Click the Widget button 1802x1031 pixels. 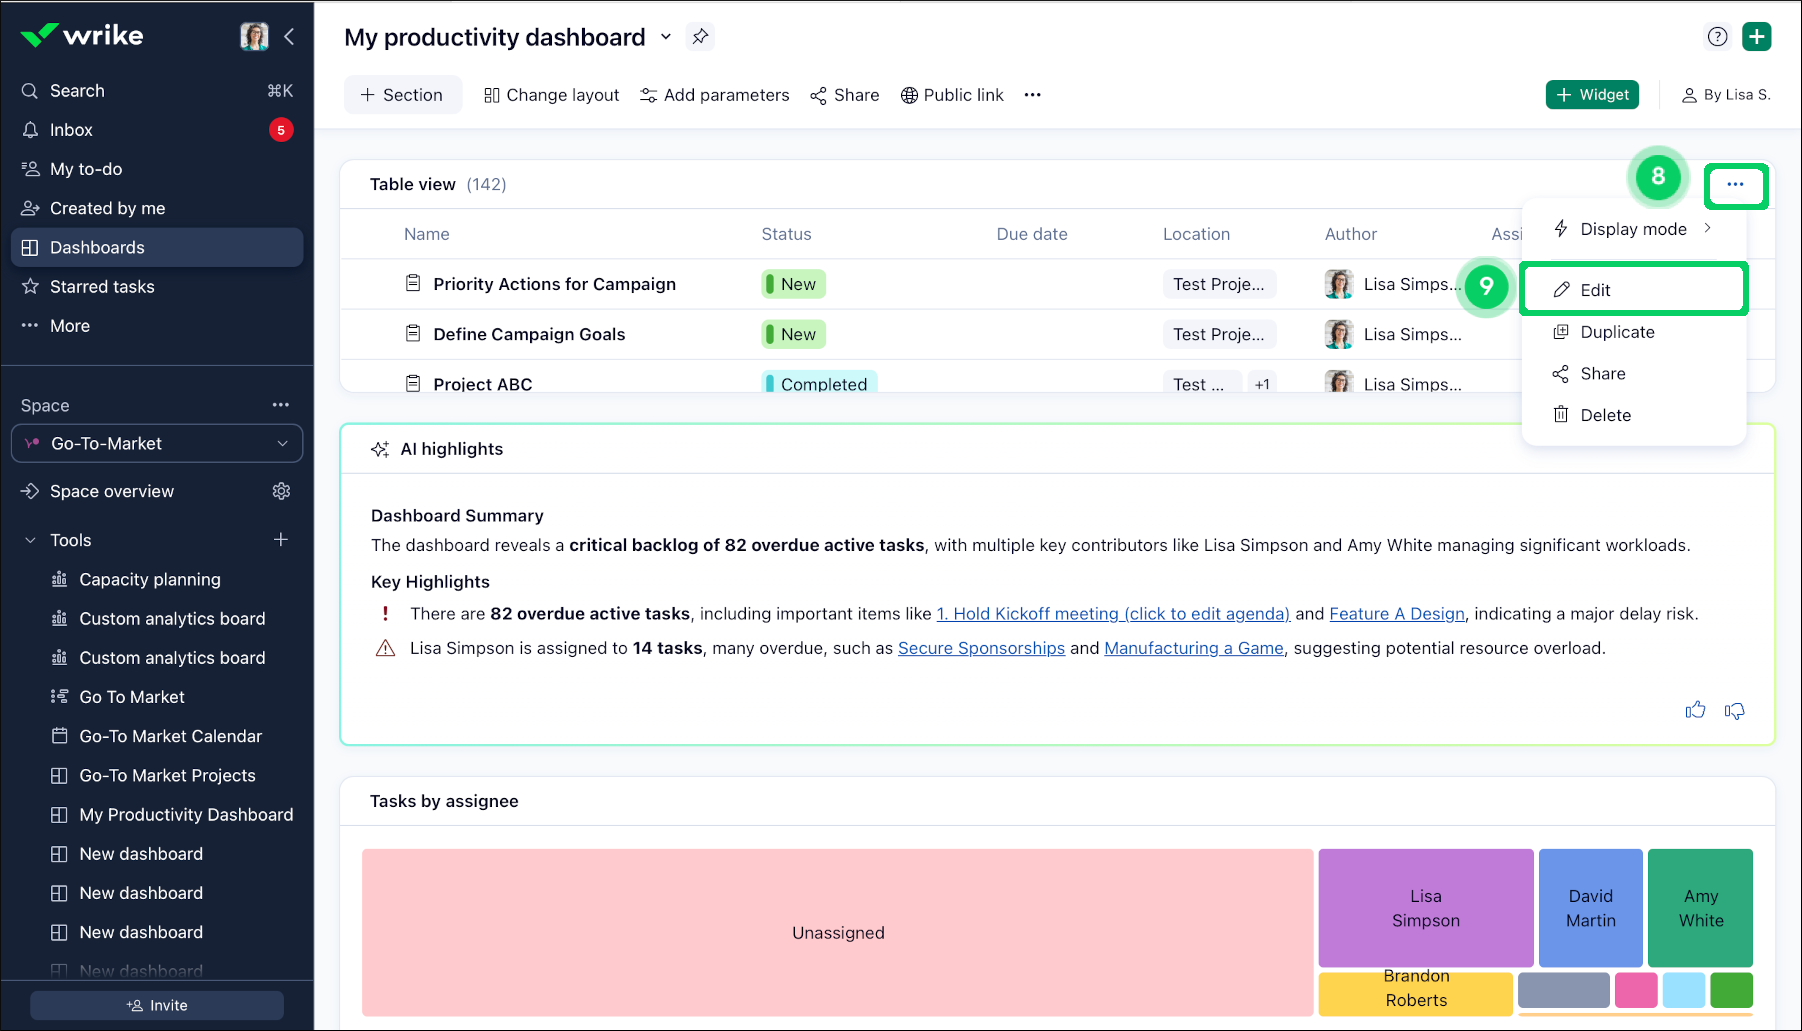1592,95
